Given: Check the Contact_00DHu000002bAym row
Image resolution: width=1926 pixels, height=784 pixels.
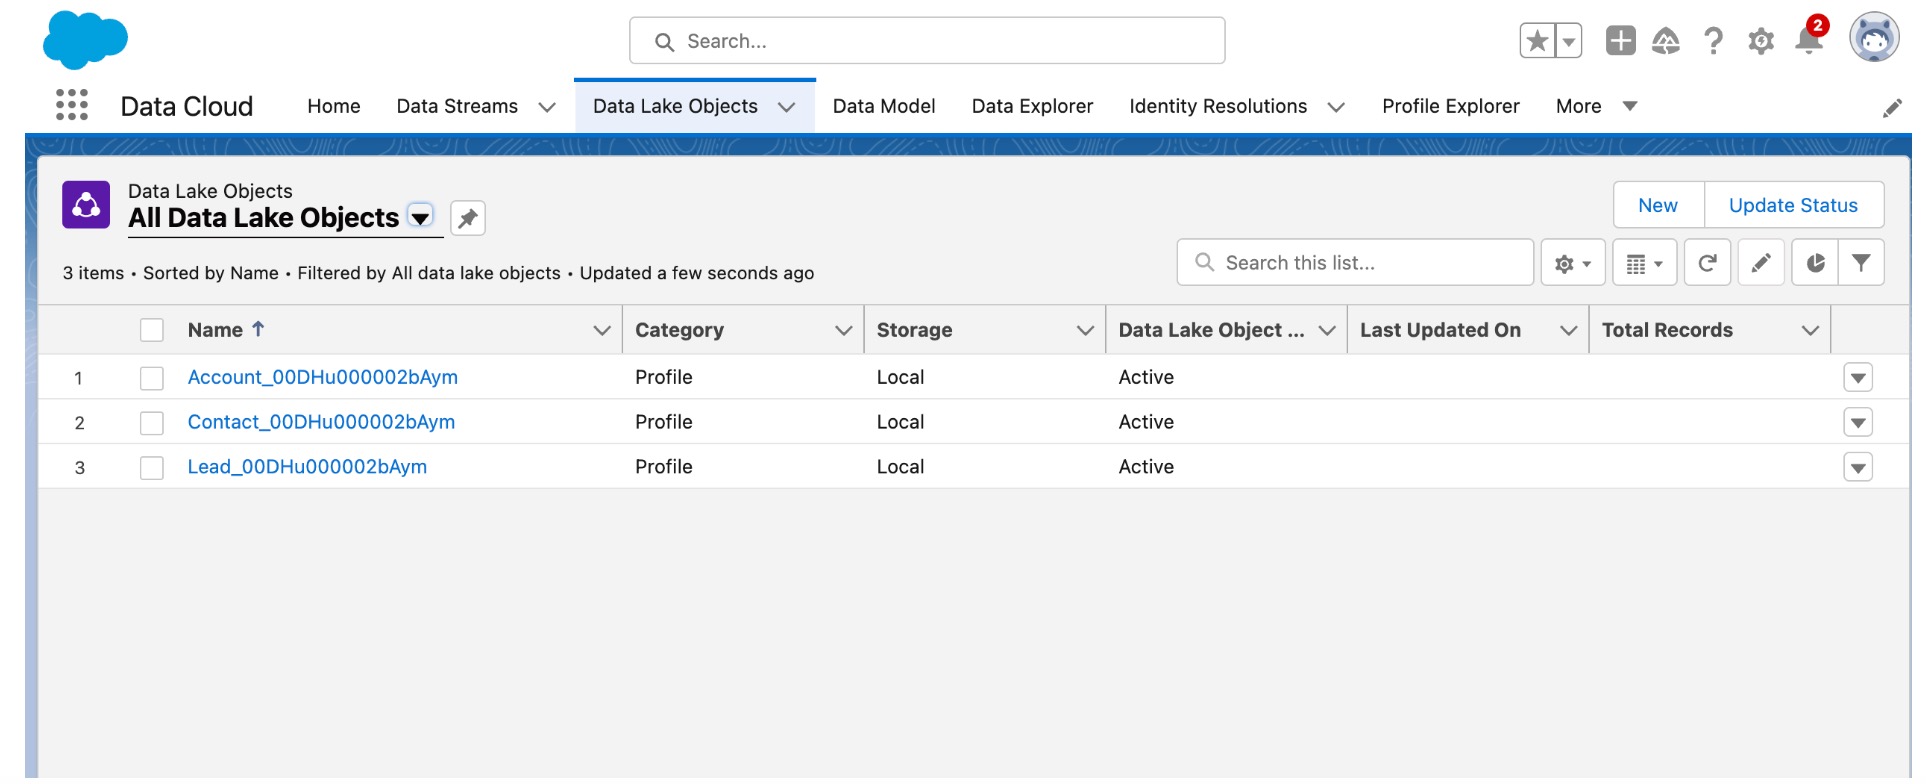Looking at the screenshot, I should [152, 423].
